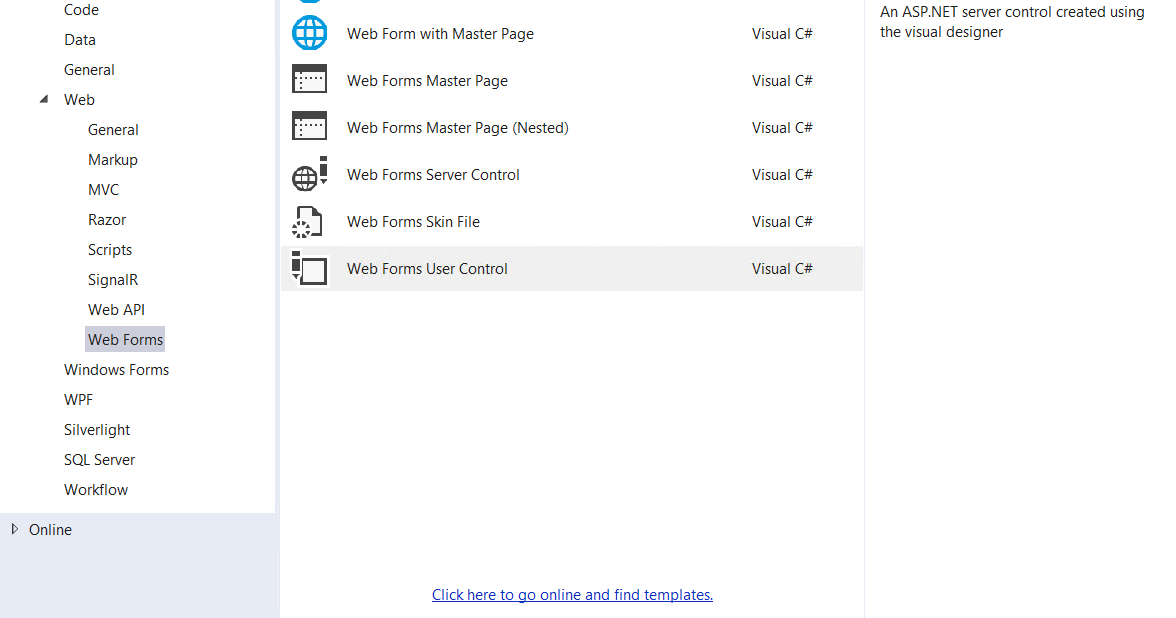Image resolution: width=1176 pixels, height=618 pixels.
Task: Click the Web Forms User Control icon
Action: pyautogui.click(x=309, y=268)
